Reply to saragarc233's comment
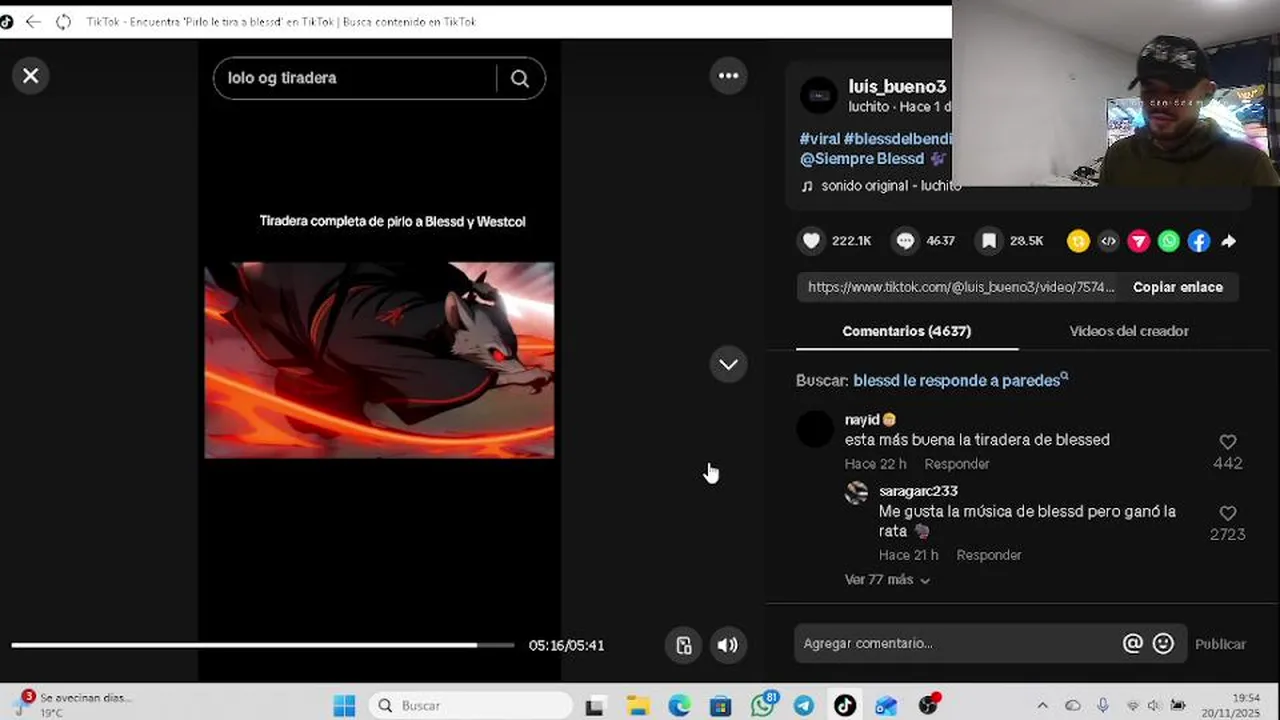The height and width of the screenshot is (720, 1280). (x=989, y=555)
